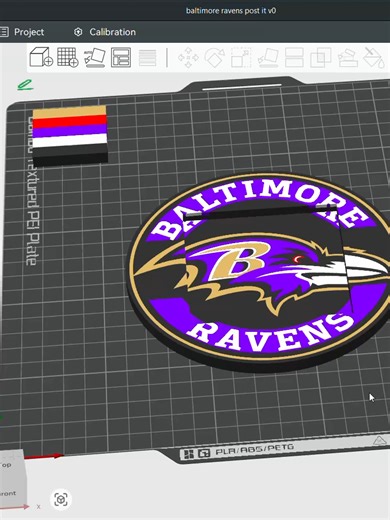Select the Support painting tool
The height and width of the screenshot is (520, 390).
348,57
